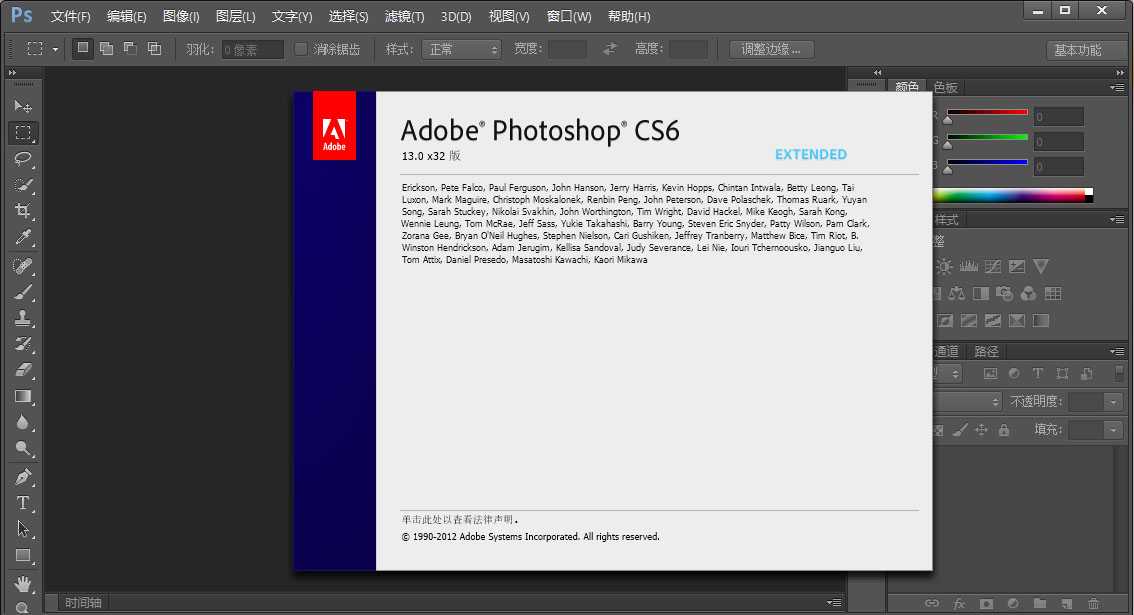Click the New Group folder icon
The width and height of the screenshot is (1134, 615).
[x=1040, y=603]
